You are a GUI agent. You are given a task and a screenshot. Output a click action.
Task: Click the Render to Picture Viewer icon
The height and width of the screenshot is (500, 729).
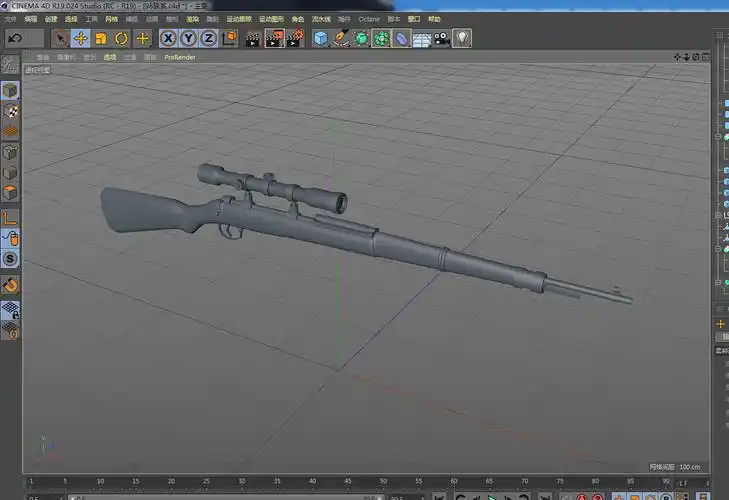[x=274, y=38]
